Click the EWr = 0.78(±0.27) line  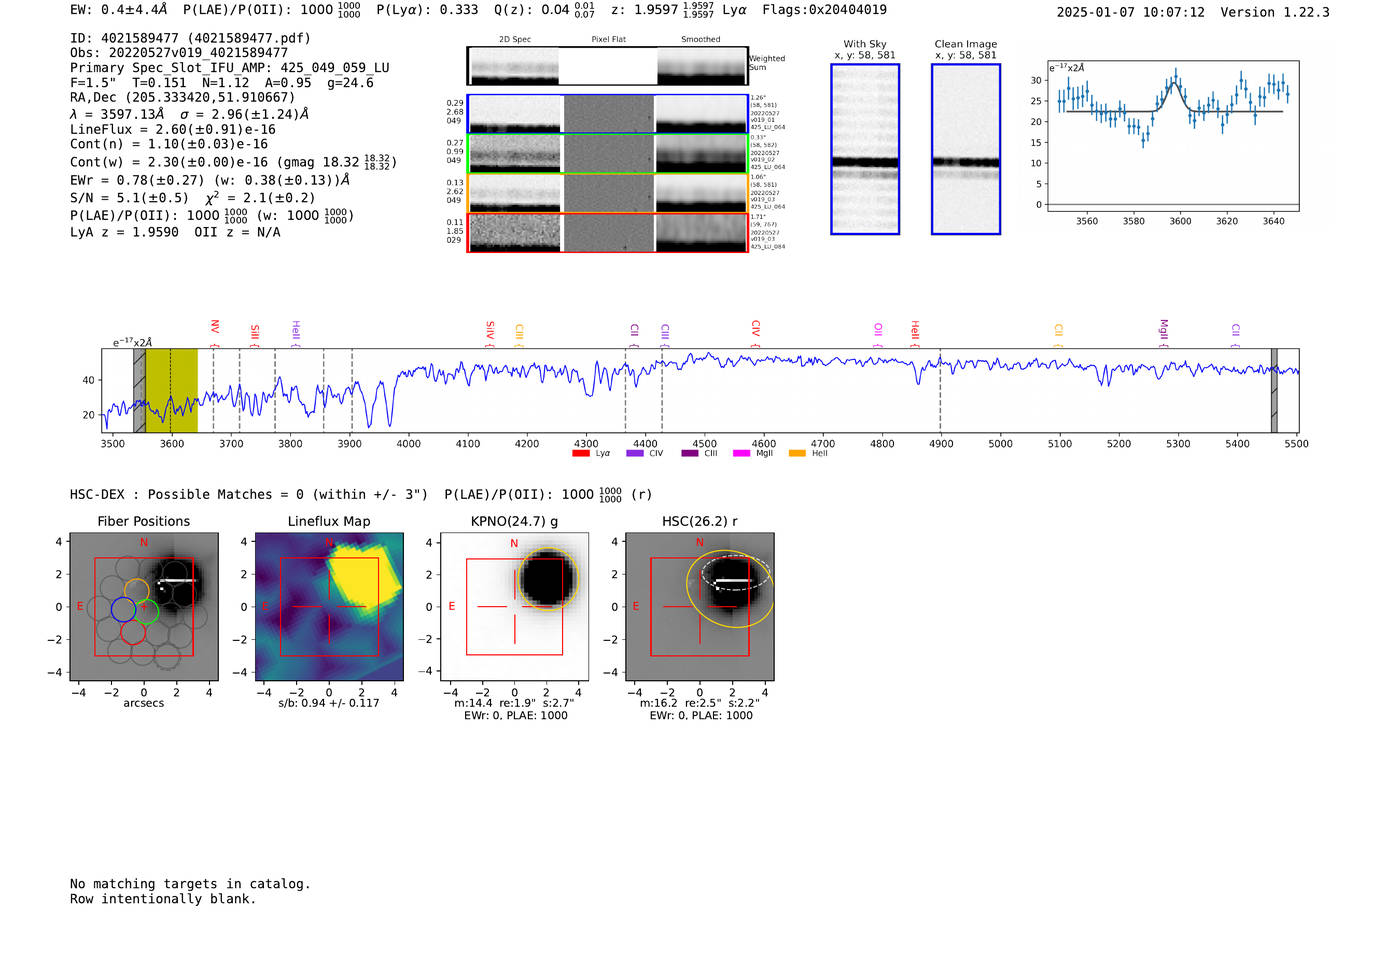tap(210, 180)
